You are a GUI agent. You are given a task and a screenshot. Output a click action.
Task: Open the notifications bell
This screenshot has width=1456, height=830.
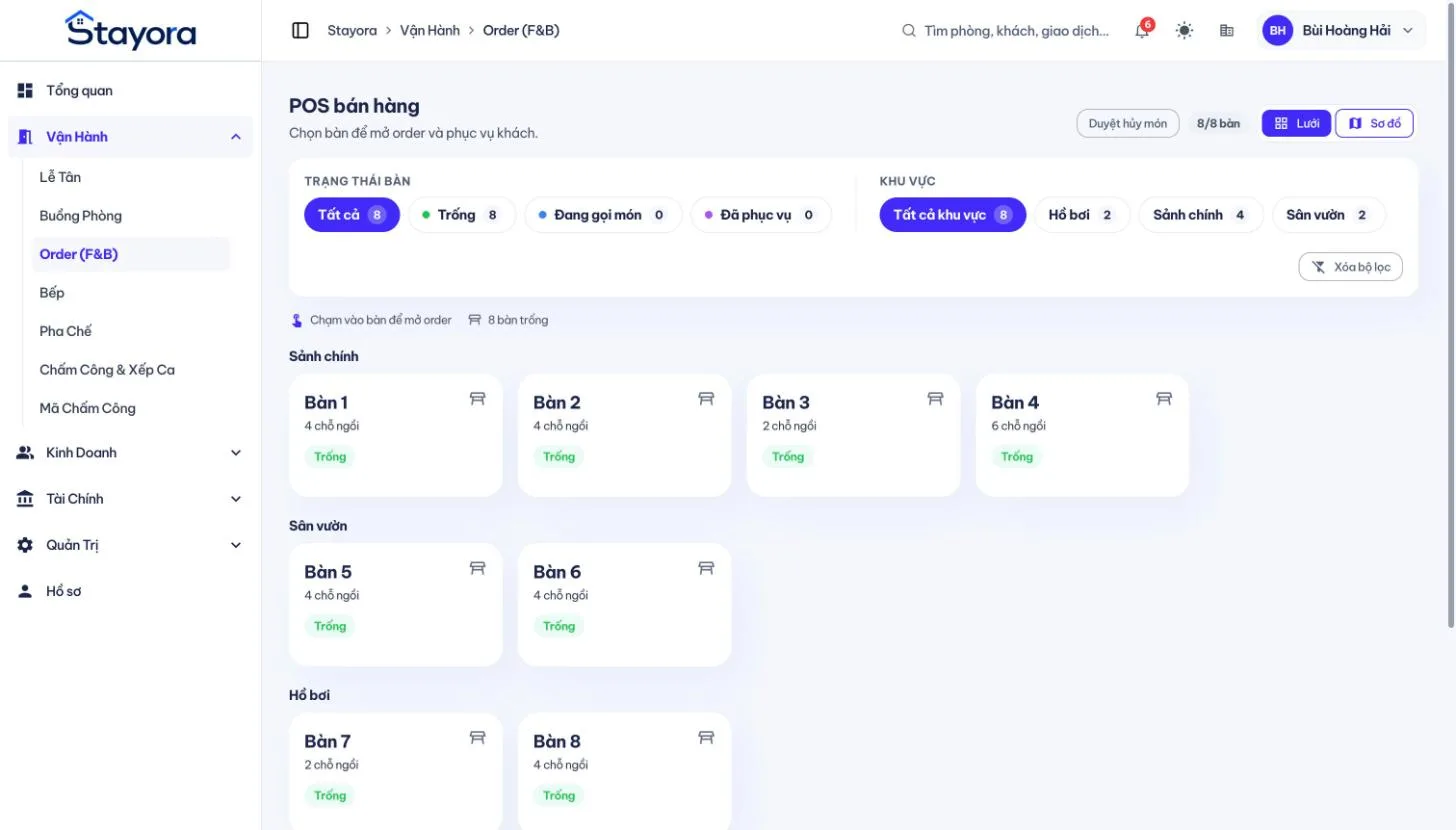(1142, 31)
